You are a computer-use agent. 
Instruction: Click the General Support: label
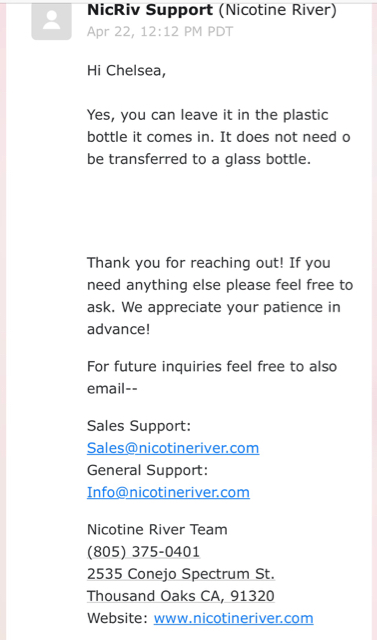(147, 470)
